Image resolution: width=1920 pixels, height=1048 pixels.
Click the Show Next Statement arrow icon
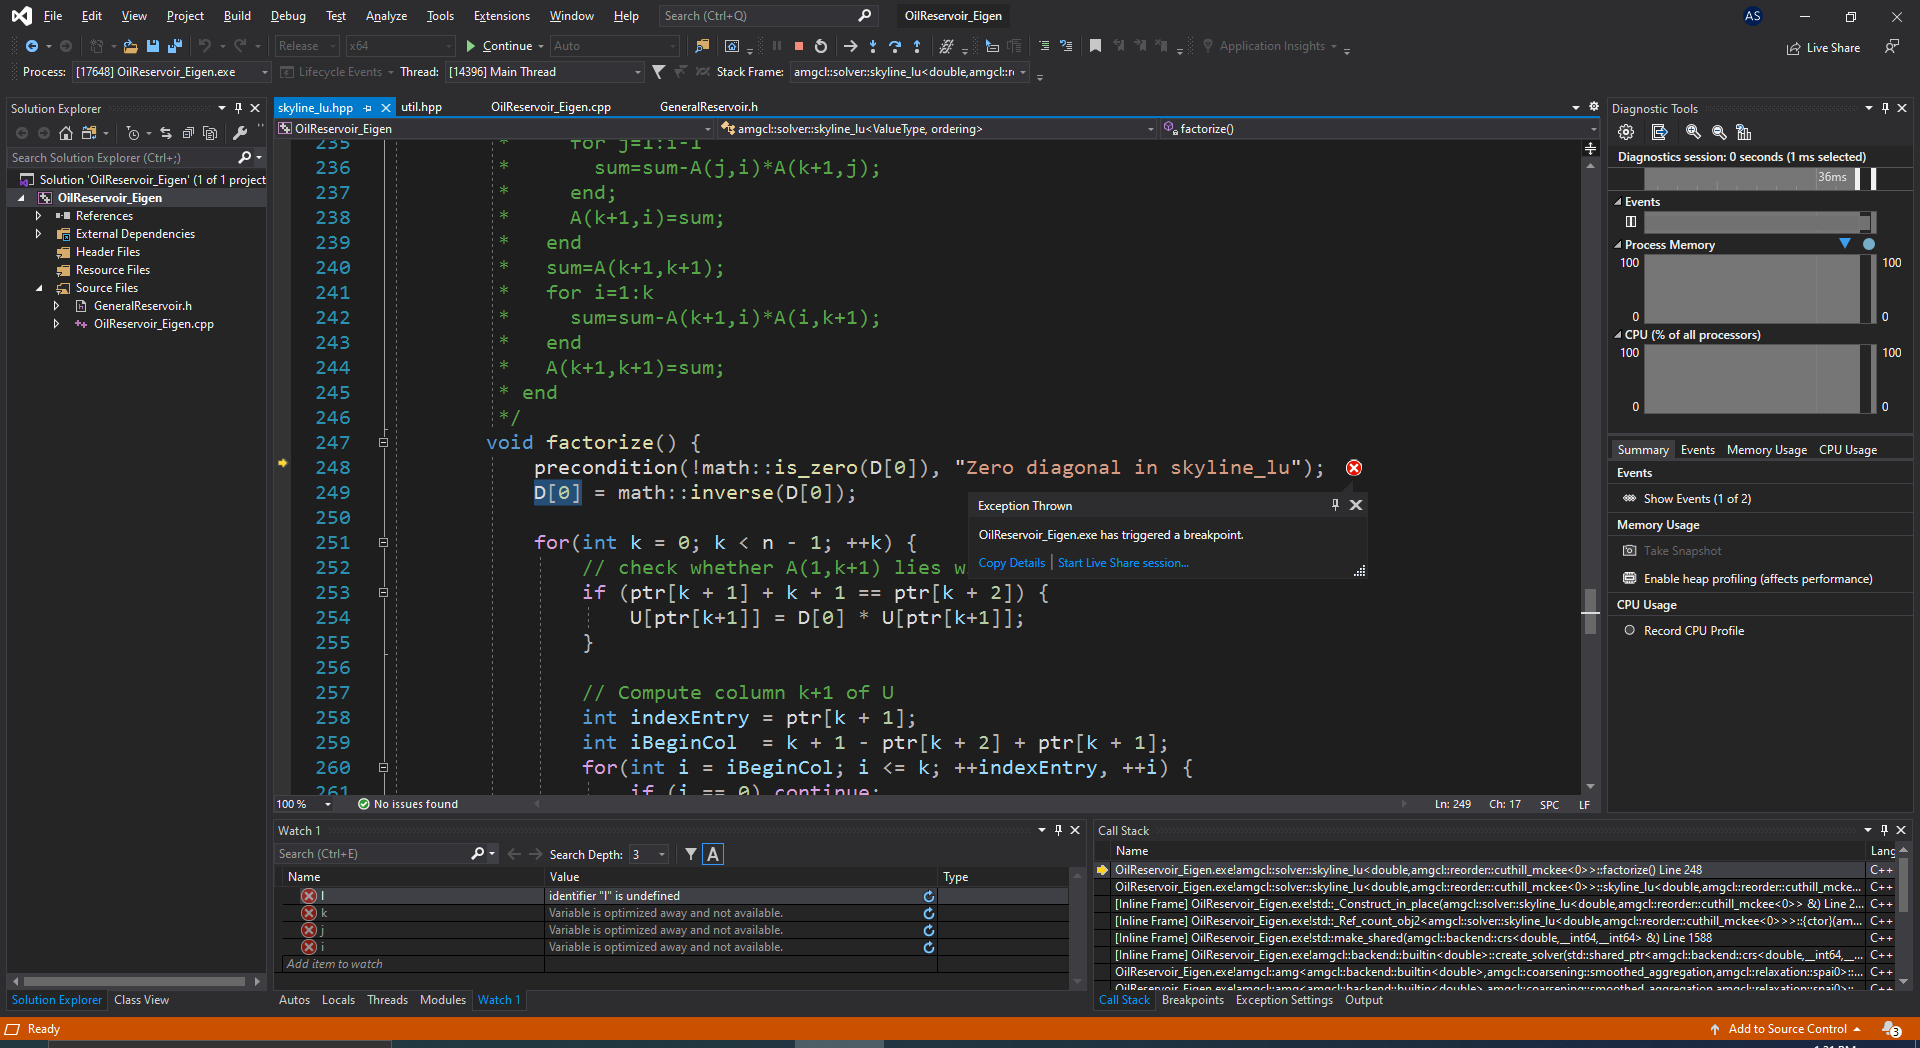(x=850, y=46)
